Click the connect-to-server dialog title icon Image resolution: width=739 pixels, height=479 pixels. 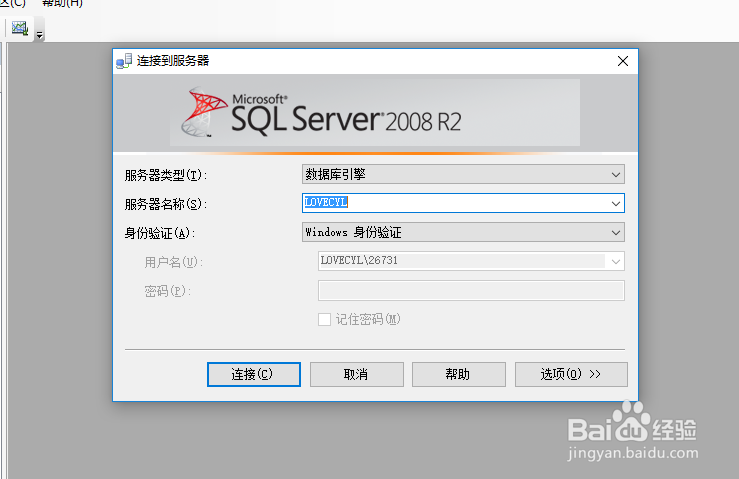123,61
